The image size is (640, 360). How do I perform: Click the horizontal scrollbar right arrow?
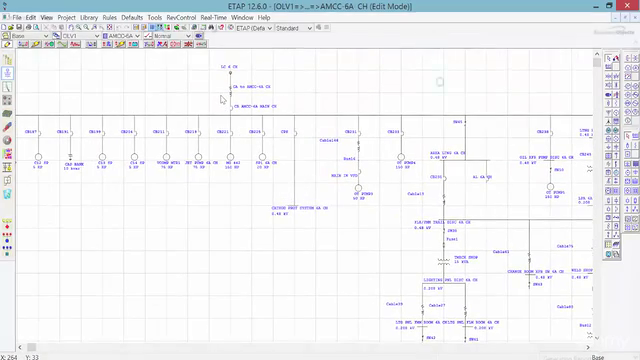point(588,347)
